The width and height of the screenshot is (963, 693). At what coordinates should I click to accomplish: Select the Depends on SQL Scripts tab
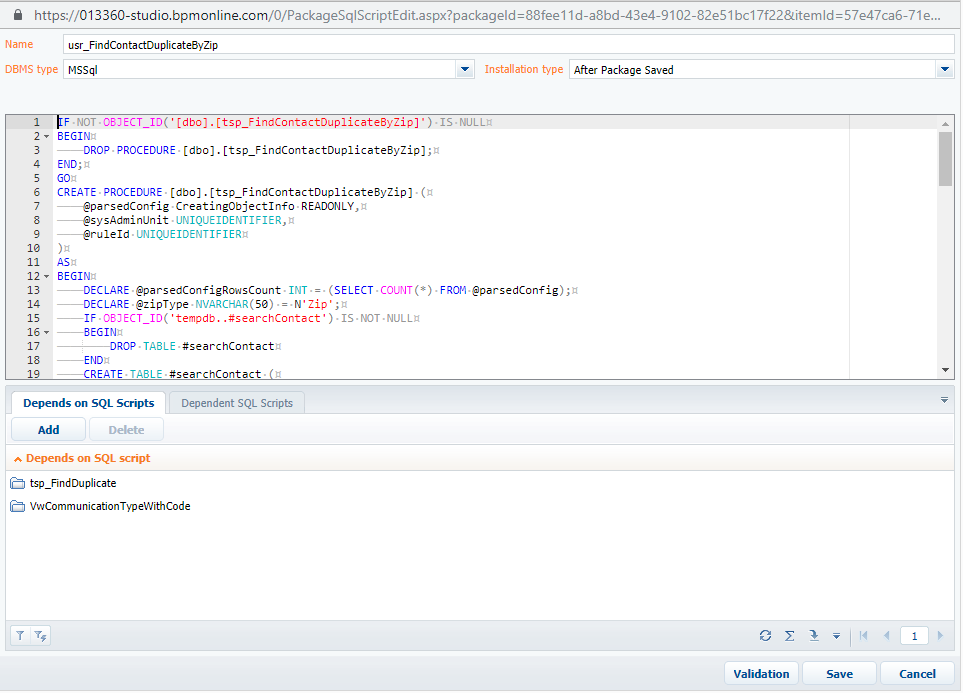(x=88, y=403)
